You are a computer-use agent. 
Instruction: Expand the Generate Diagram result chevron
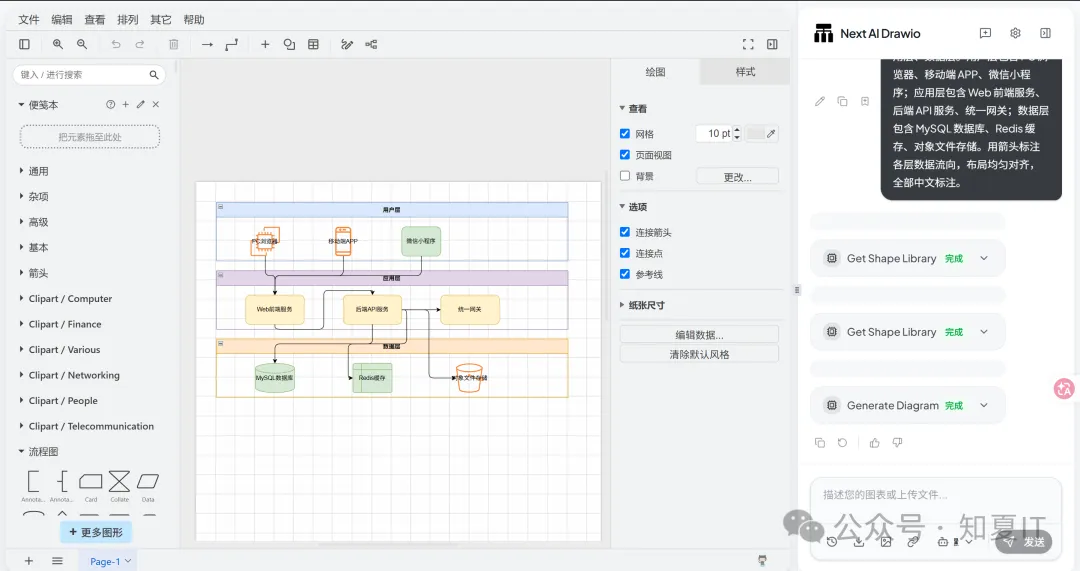click(x=984, y=406)
